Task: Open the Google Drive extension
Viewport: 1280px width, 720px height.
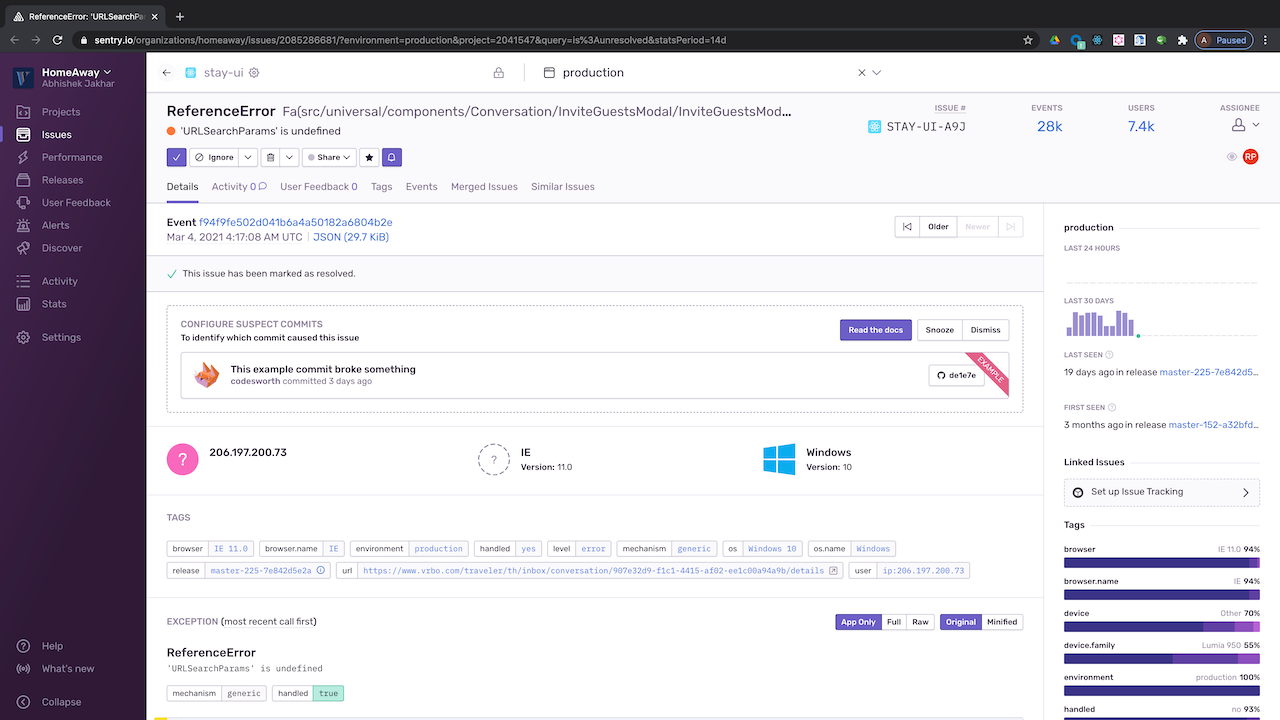Action: (x=1054, y=40)
